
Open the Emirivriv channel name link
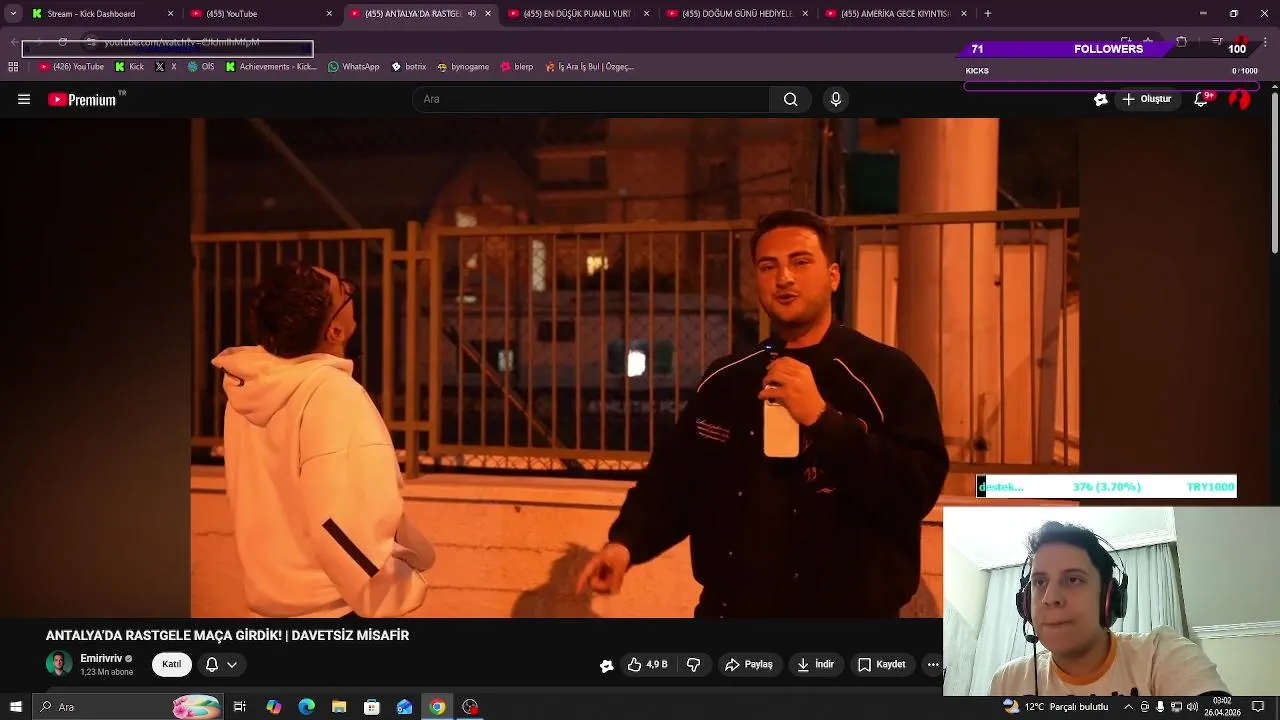pyautogui.click(x=101, y=659)
